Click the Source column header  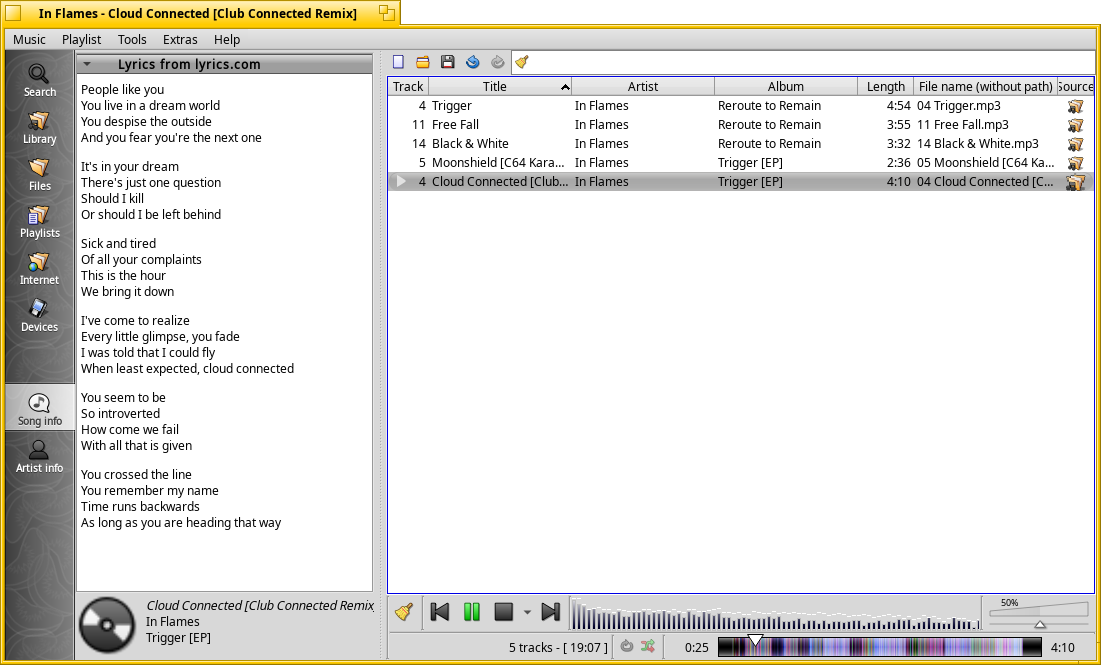coord(1076,86)
